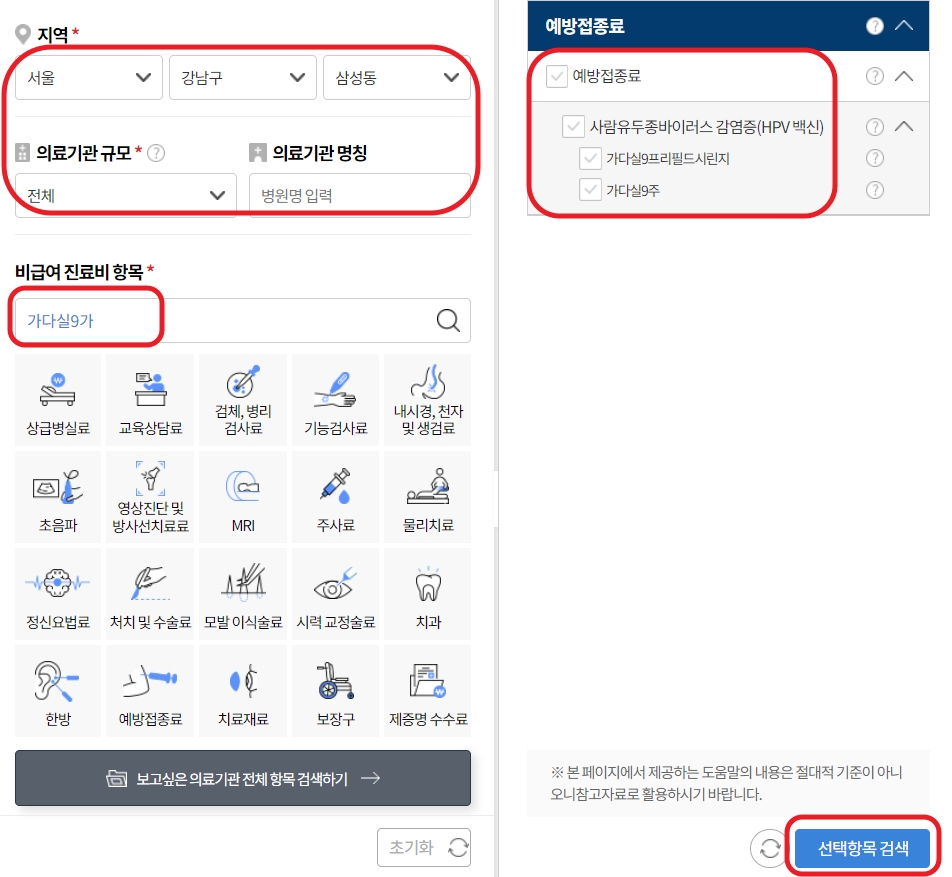Click the 치과 (dental) category icon

[427, 594]
